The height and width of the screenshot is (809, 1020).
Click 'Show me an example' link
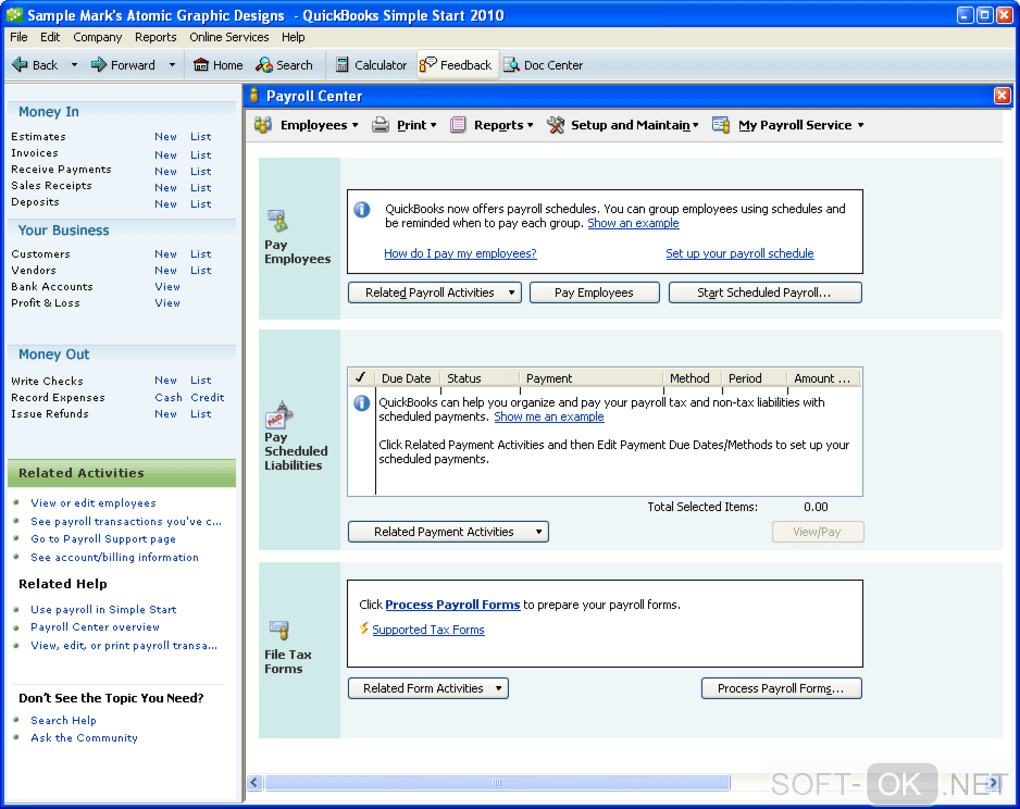click(x=549, y=417)
